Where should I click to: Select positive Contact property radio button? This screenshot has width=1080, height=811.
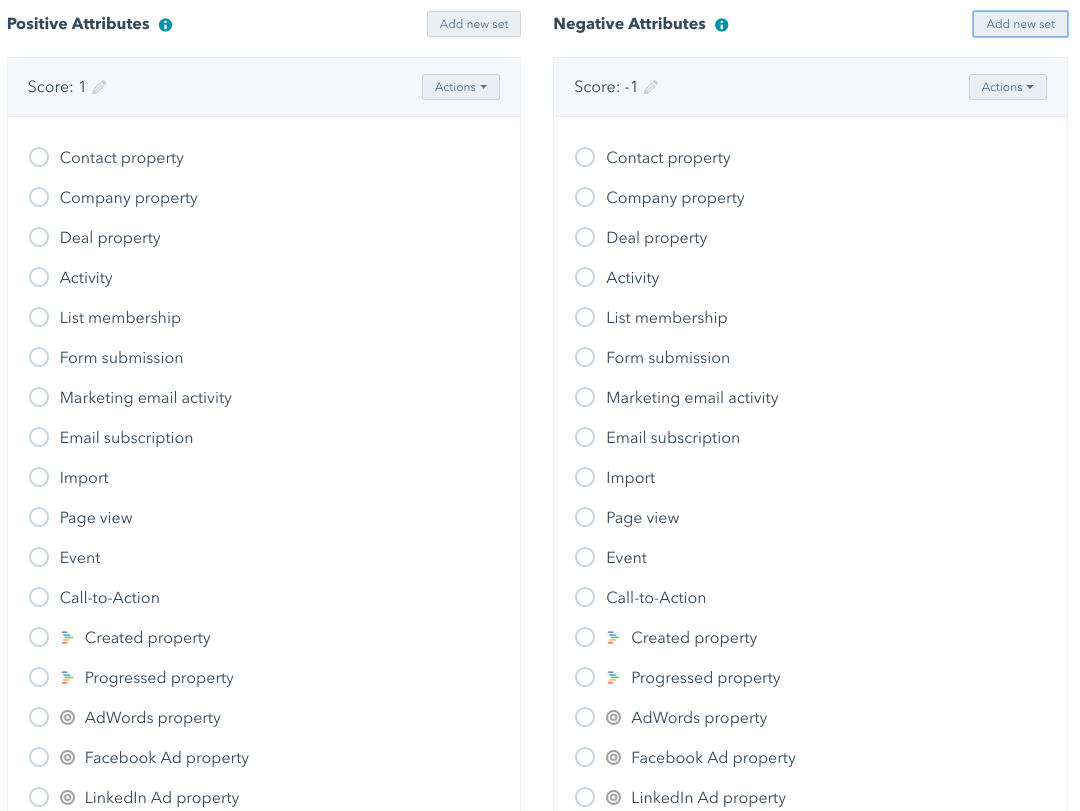[x=39, y=158]
